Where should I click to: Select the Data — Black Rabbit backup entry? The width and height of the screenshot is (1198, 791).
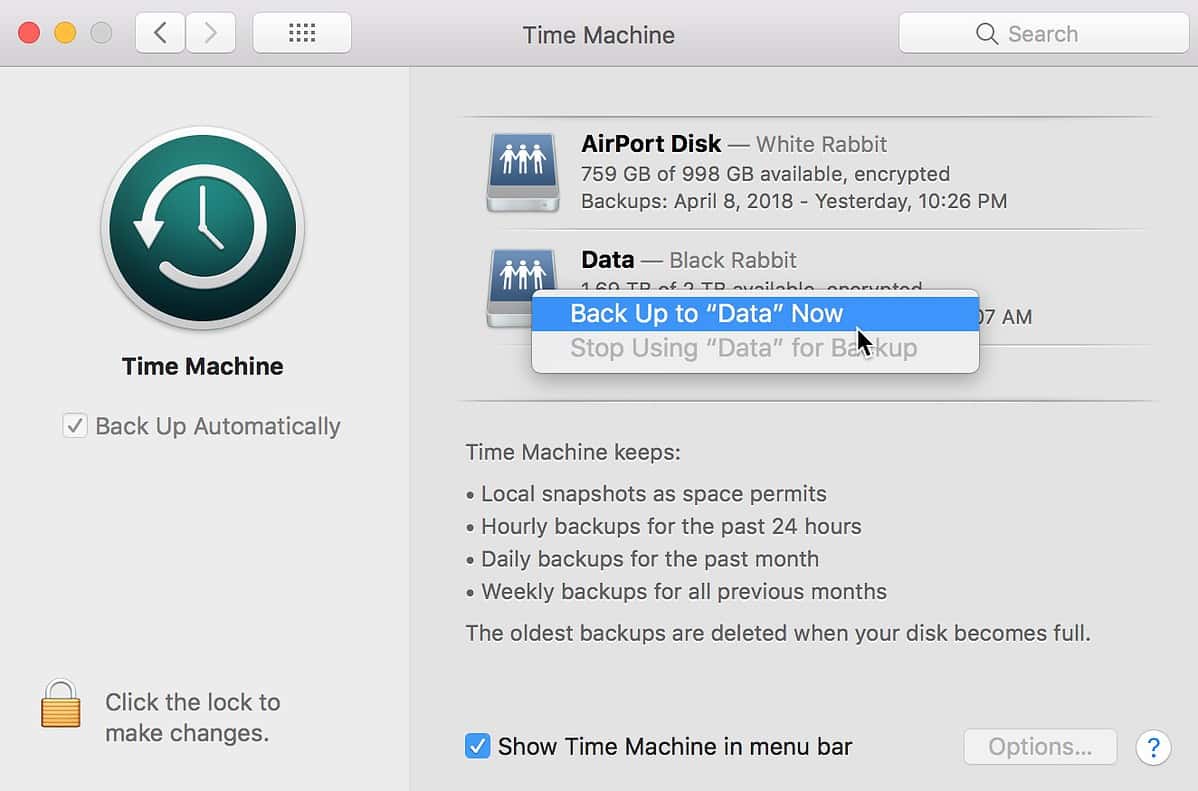(x=688, y=260)
